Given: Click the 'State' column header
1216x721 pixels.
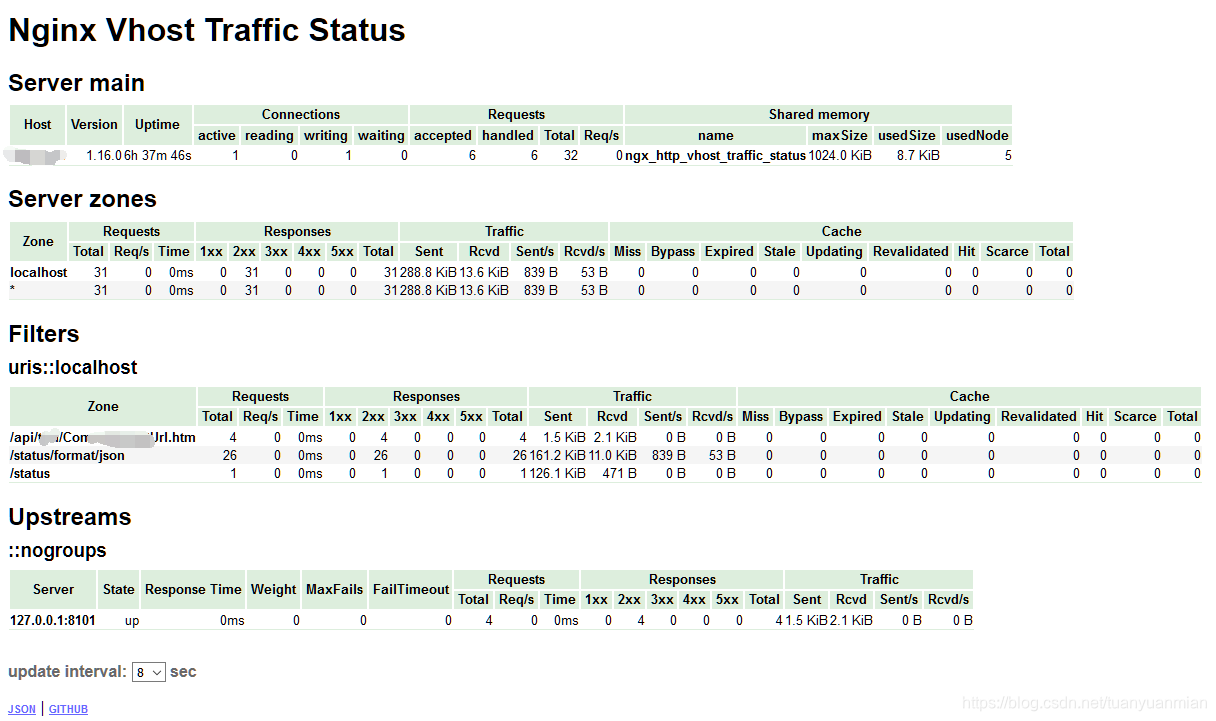Looking at the screenshot, I should point(118,589).
